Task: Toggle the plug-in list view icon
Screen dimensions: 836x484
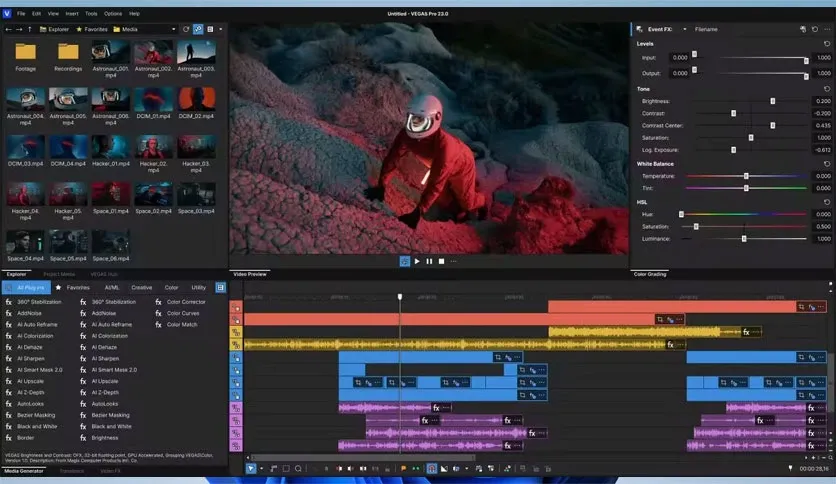Action: (x=220, y=287)
